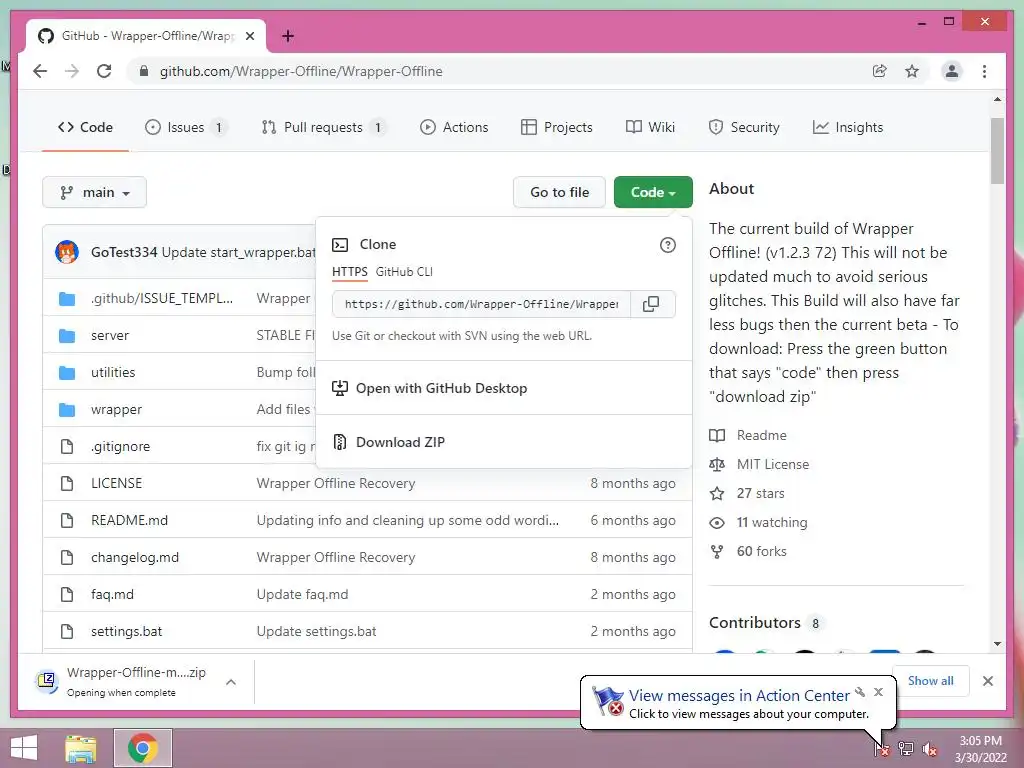Click the scrollbar down arrow

[997, 644]
